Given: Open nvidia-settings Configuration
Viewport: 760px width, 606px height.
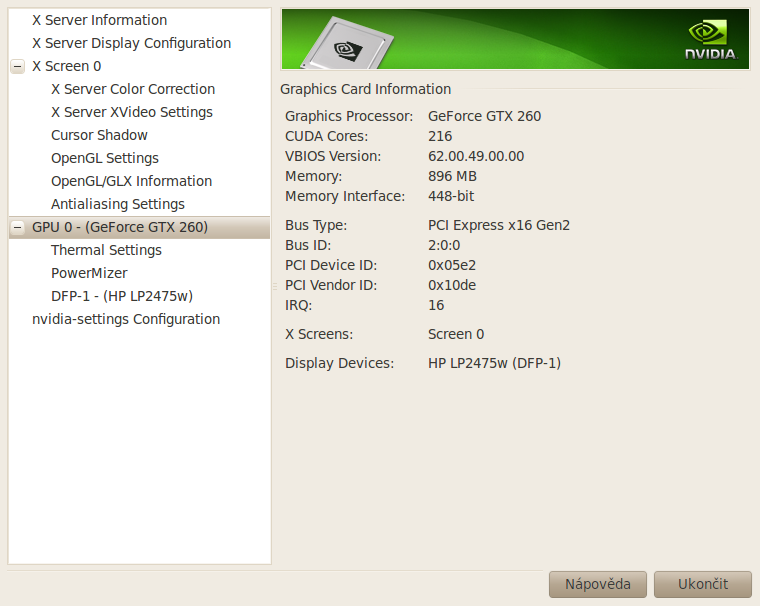Looking at the screenshot, I should click(x=126, y=319).
